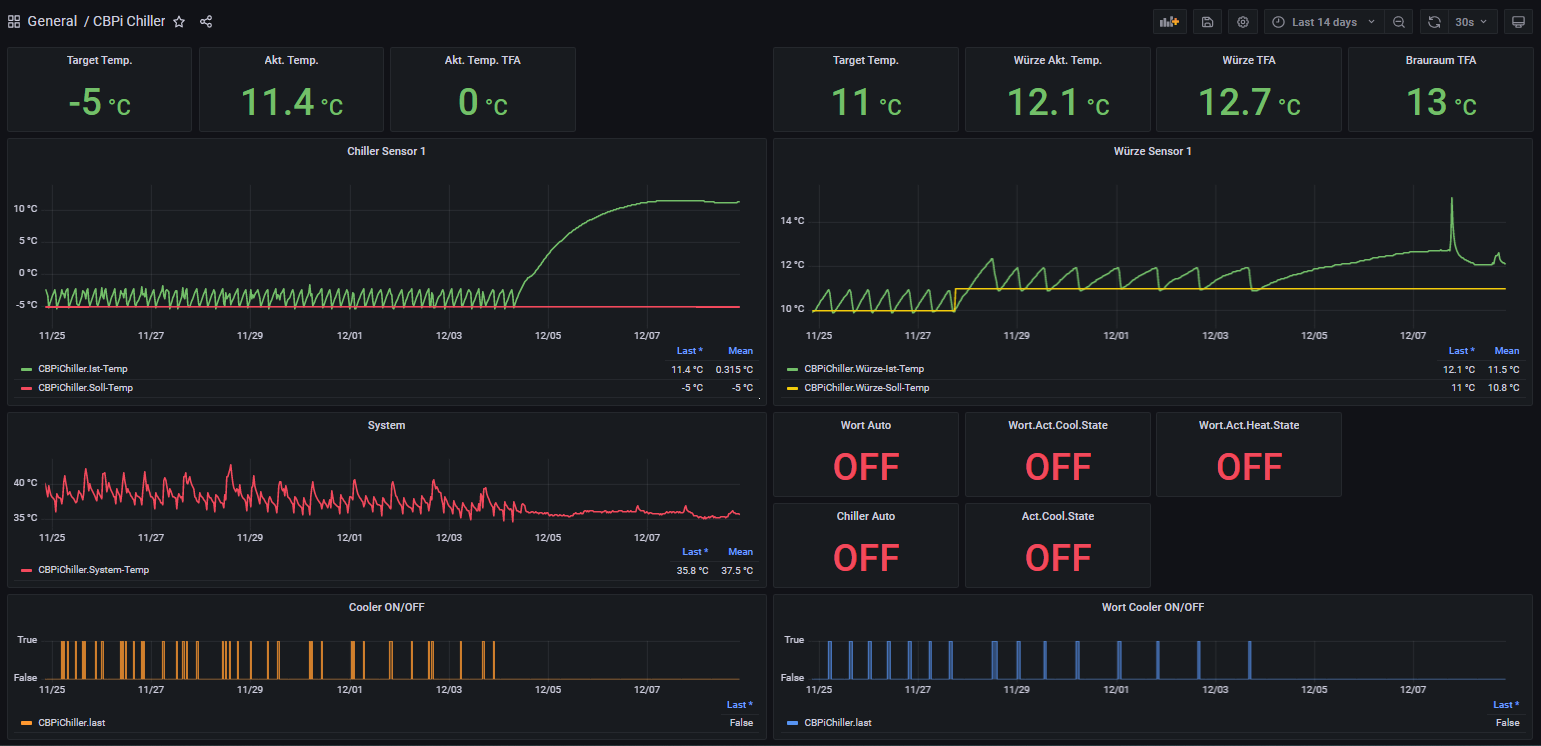Toggle CBPiChiller.Würze-Soll-Temp series visibility

pos(866,387)
